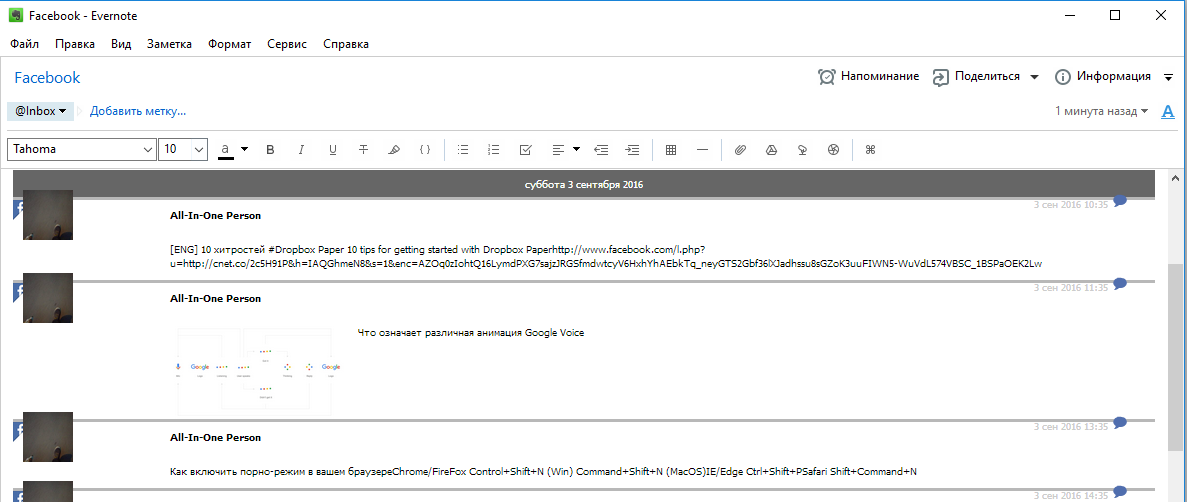Increase indent of the text
1187x502 pixels.
(x=632, y=150)
